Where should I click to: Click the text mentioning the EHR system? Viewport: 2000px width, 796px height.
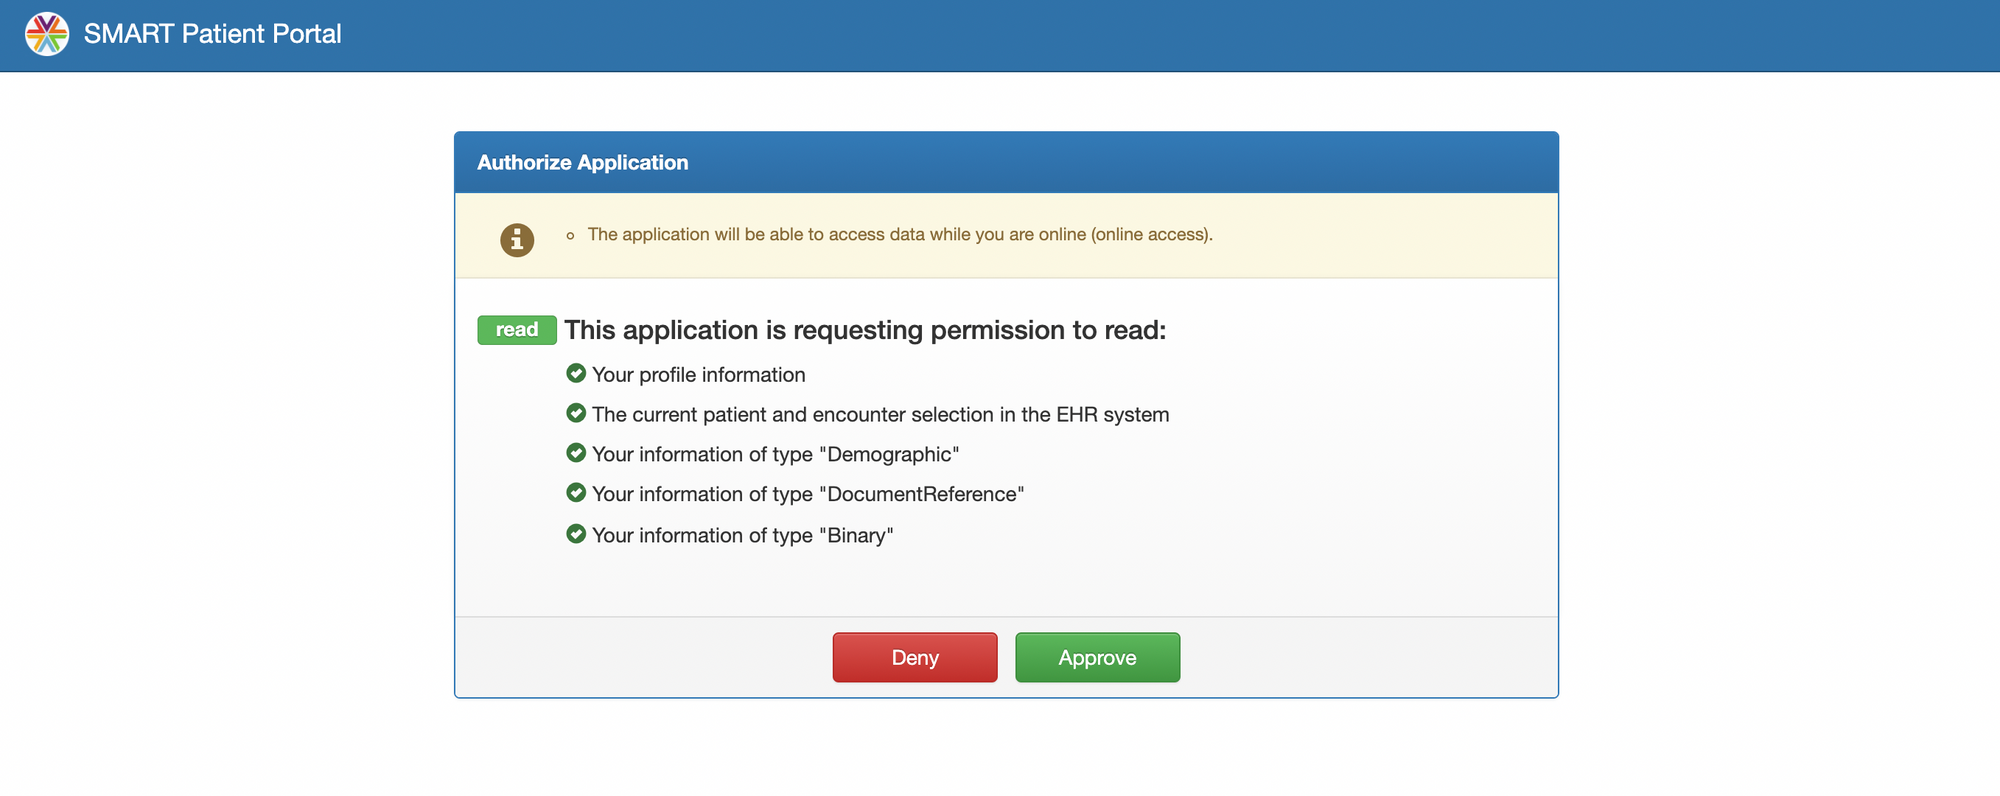click(881, 415)
